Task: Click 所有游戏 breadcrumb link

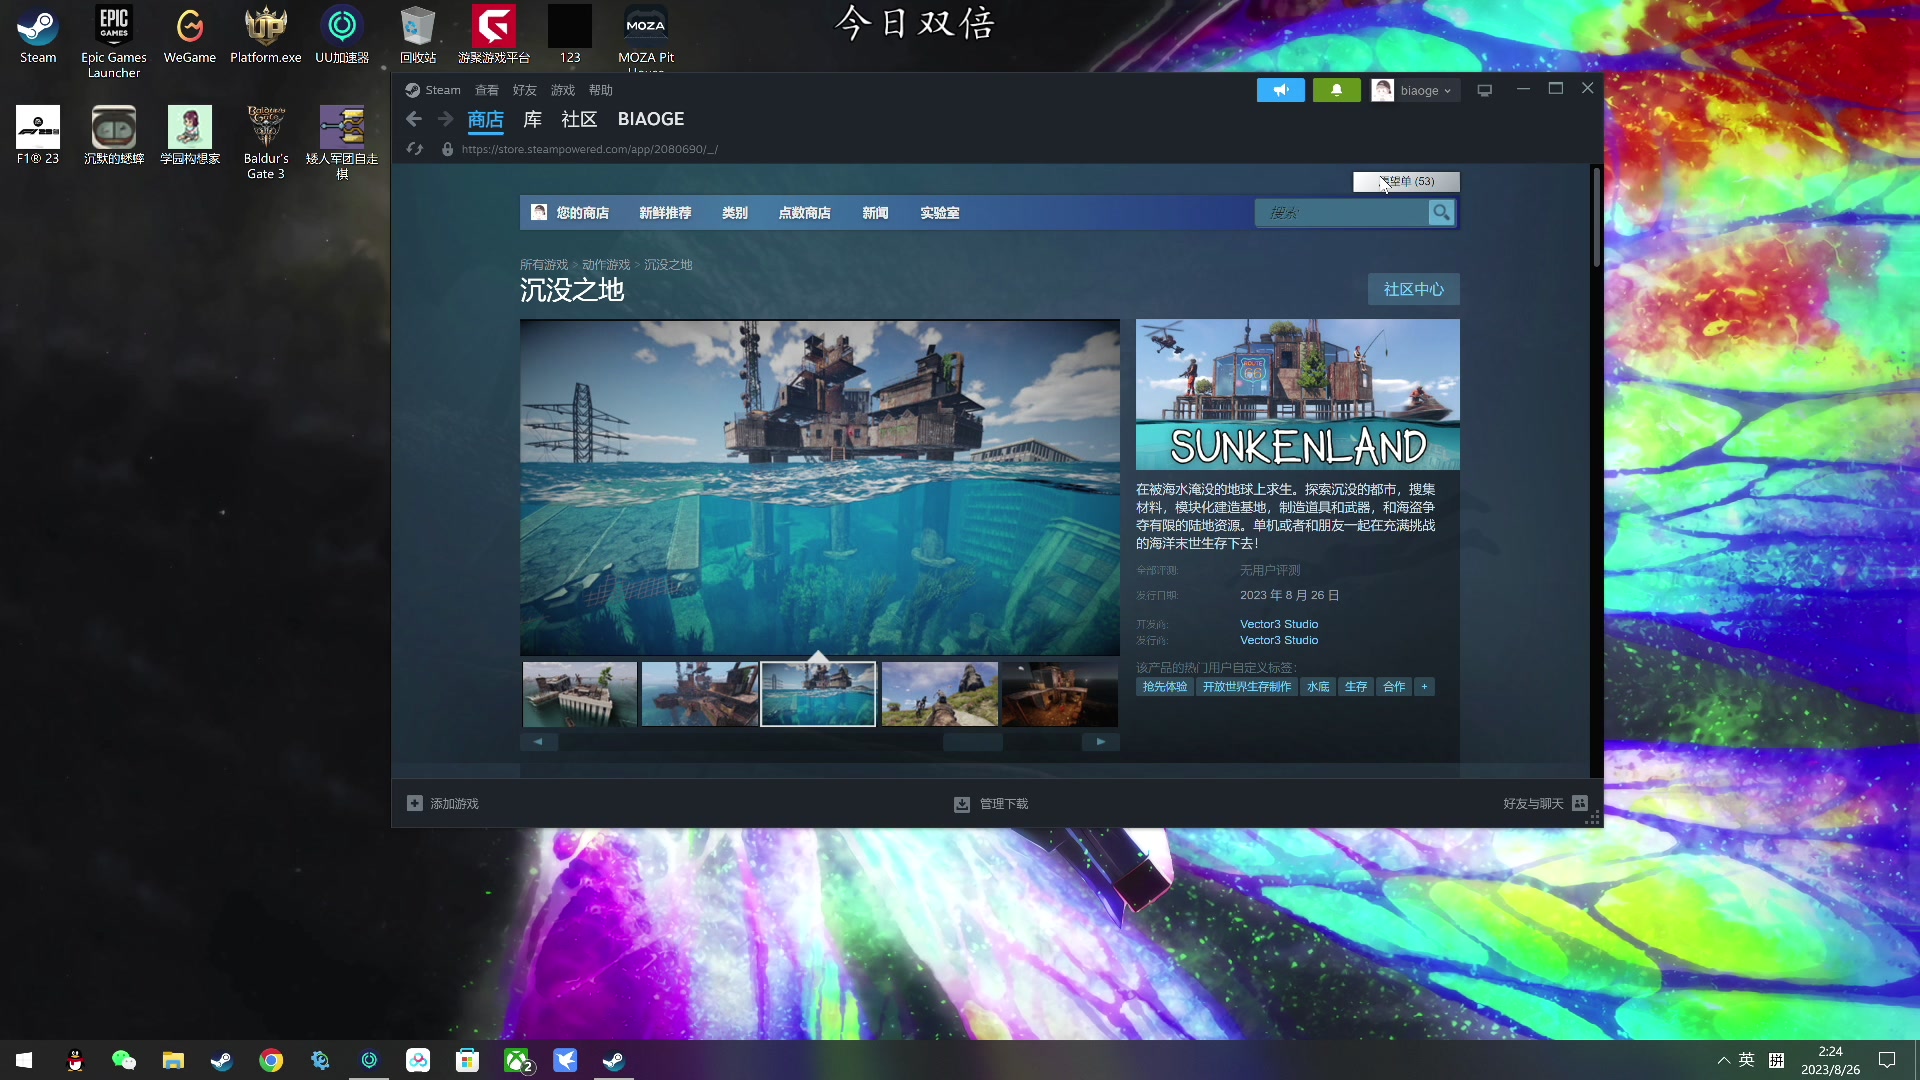Action: point(544,264)
